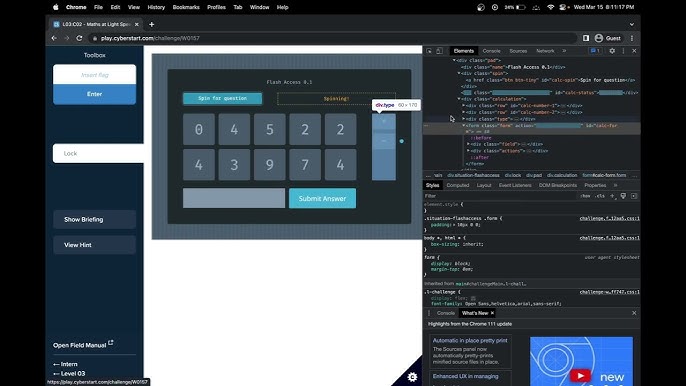Open the View Hint button
This screenshot has height=386, width=686.
click(x=94, y=245)
